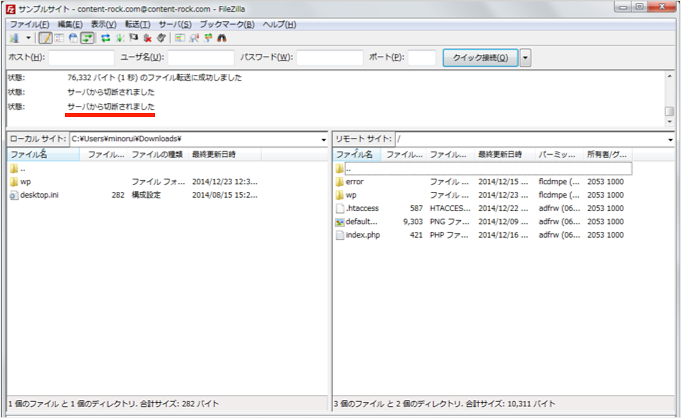The image size is (681, 418).
Task: Toggle the transfer queue display
Action: pyautogui.click(x=87, y=38)
